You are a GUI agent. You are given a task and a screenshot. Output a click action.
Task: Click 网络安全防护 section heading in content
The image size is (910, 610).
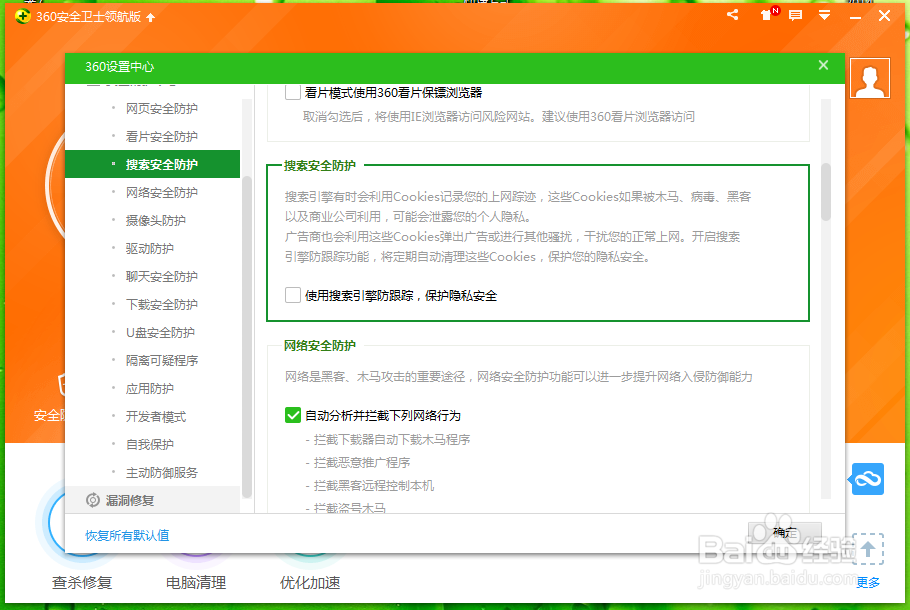tap(319, 345)
